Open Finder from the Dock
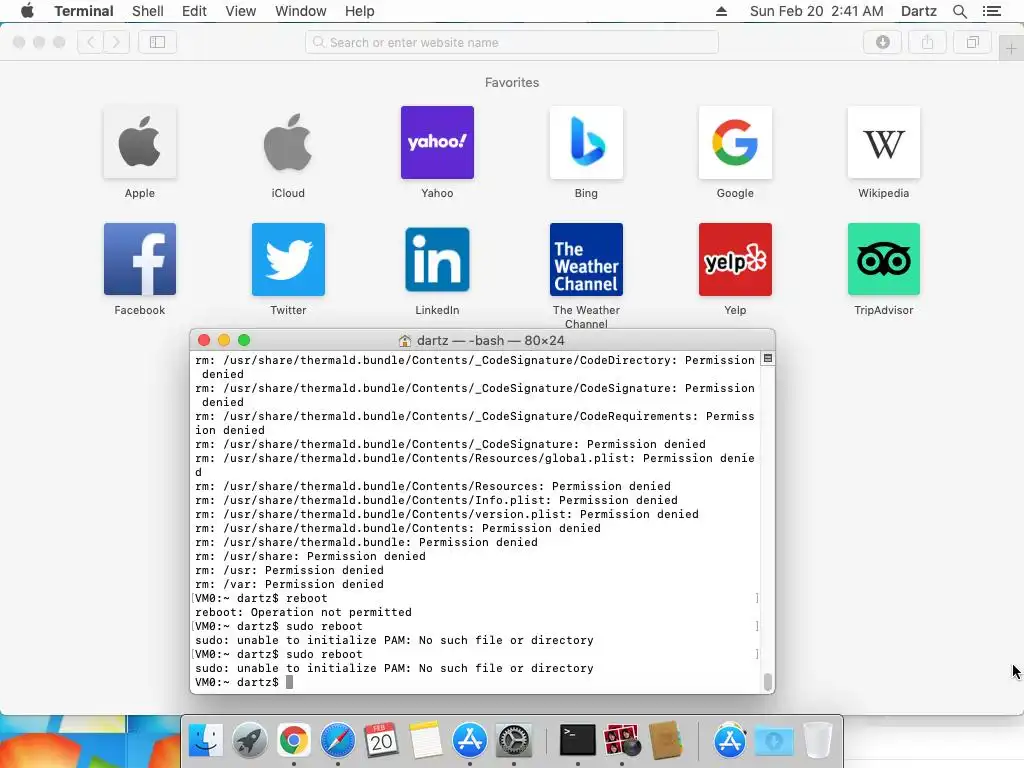The image size is (1024, 768). click(x=206, y=740)
